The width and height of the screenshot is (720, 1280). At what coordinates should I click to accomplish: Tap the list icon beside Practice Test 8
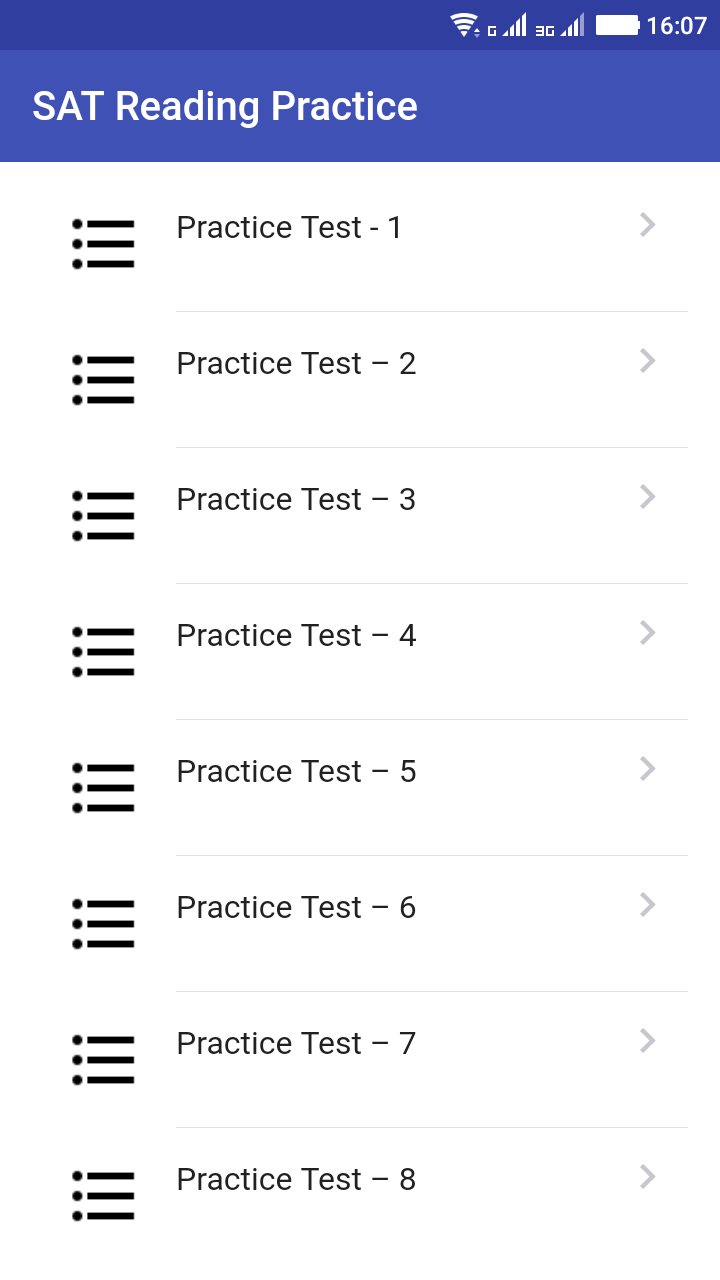pos(103,1196)
